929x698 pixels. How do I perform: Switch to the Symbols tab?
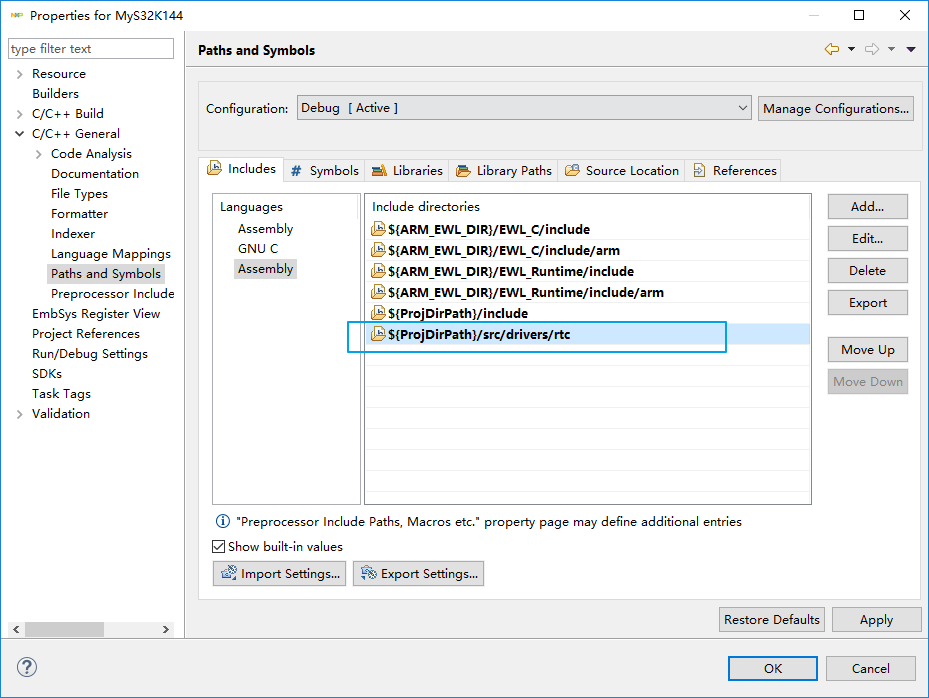(x=324, y=171)
